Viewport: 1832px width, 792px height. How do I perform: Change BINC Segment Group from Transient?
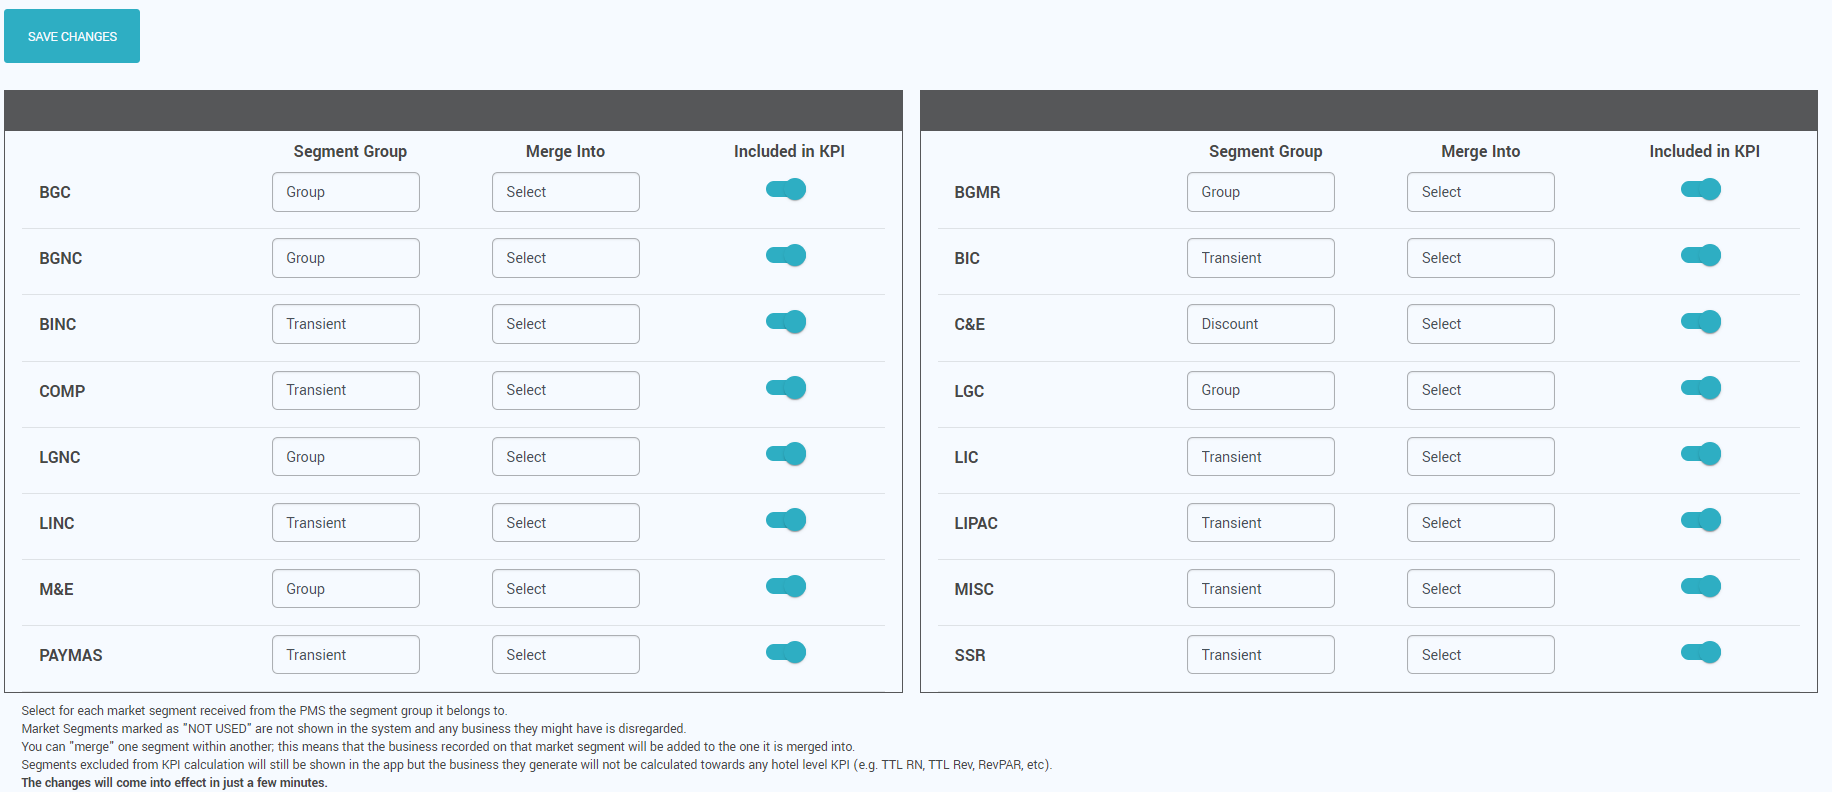click(346, 324)
